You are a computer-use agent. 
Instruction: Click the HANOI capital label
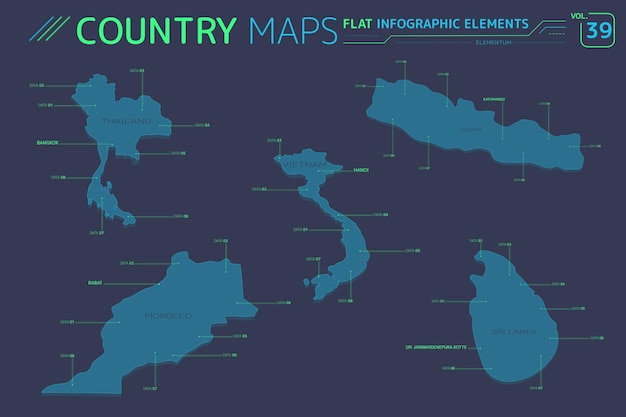pyautogui.click(x=361, y=171)
